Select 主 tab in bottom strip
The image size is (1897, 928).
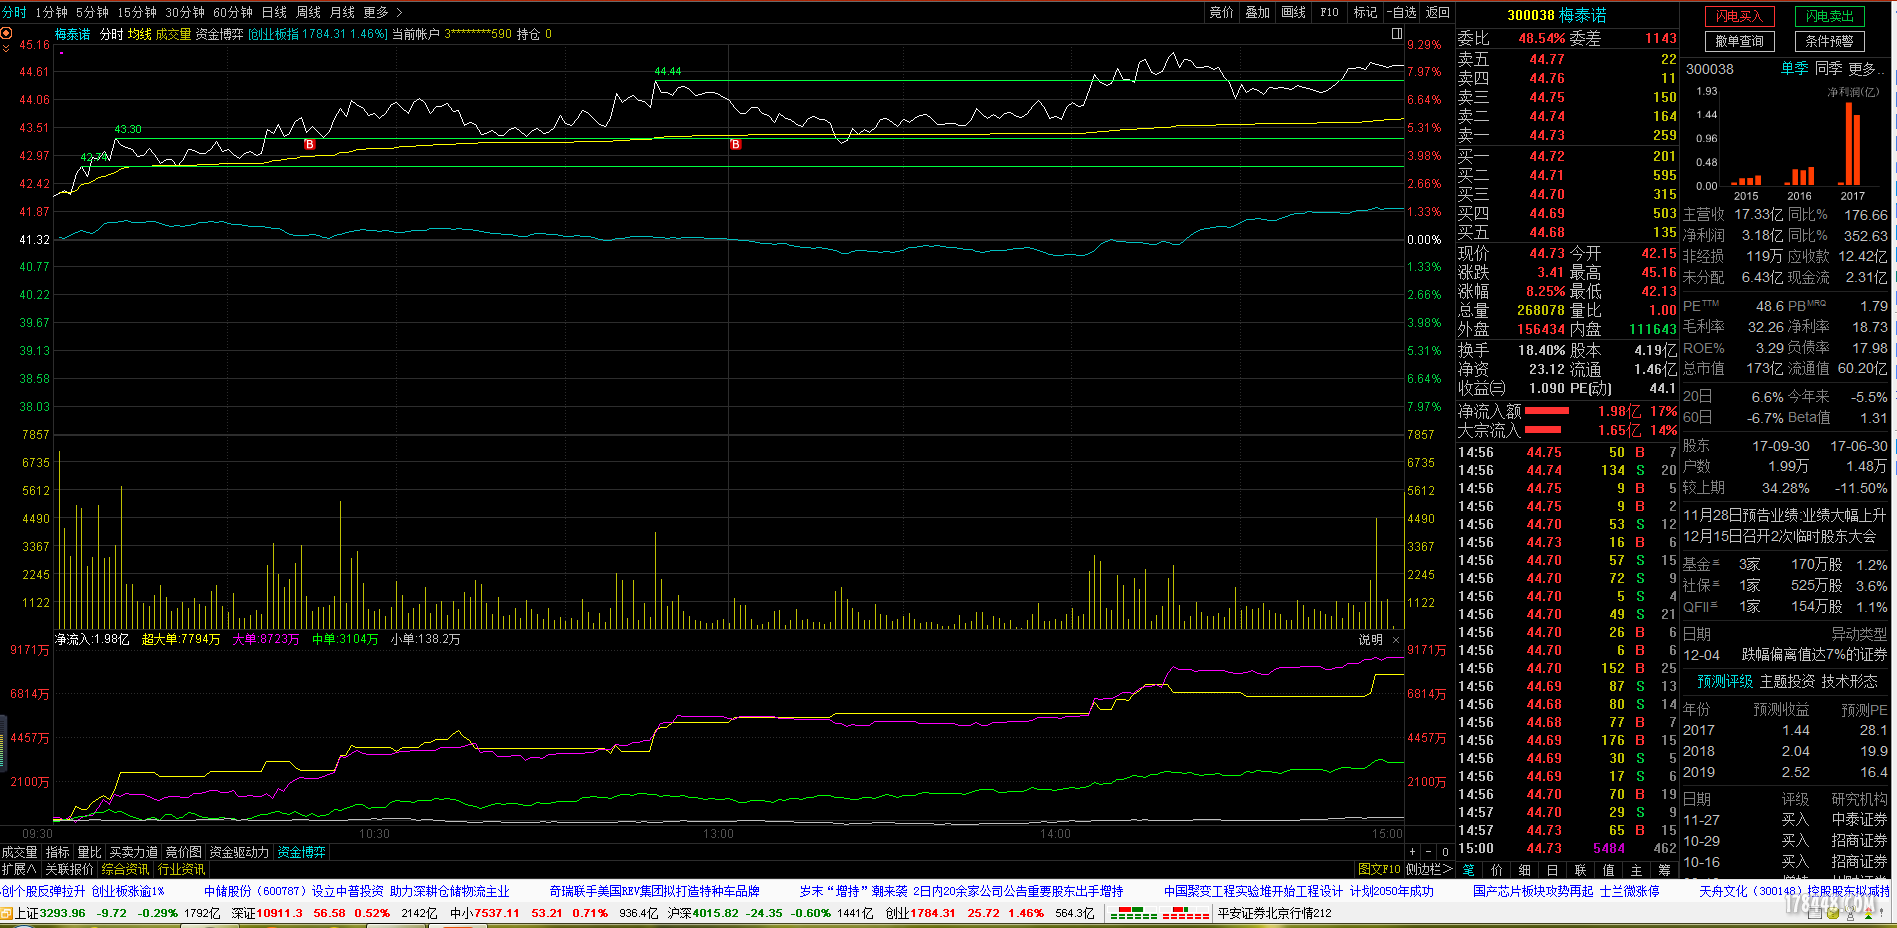tap(1636, 870)
